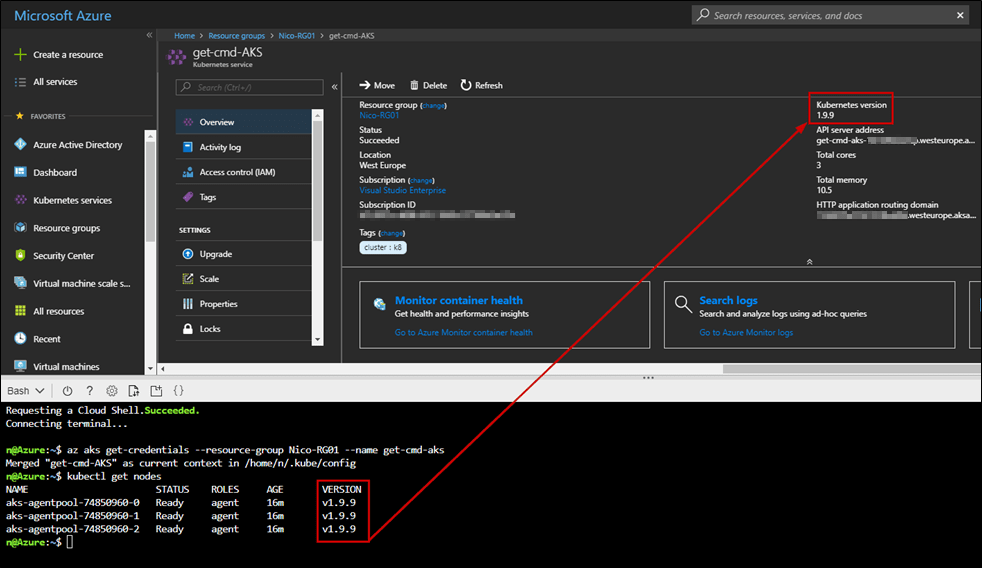
Task: Click the Dashboard icon in the sidebar
Action: click(x=20, y=172)
